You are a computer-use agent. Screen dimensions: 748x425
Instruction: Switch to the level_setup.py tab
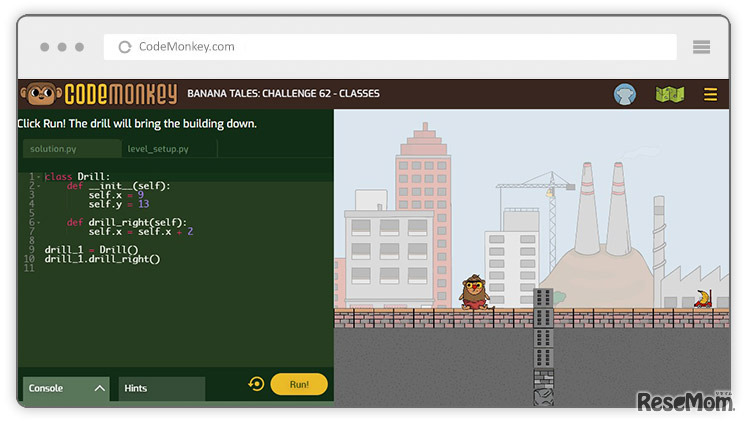tap(169, 149)
